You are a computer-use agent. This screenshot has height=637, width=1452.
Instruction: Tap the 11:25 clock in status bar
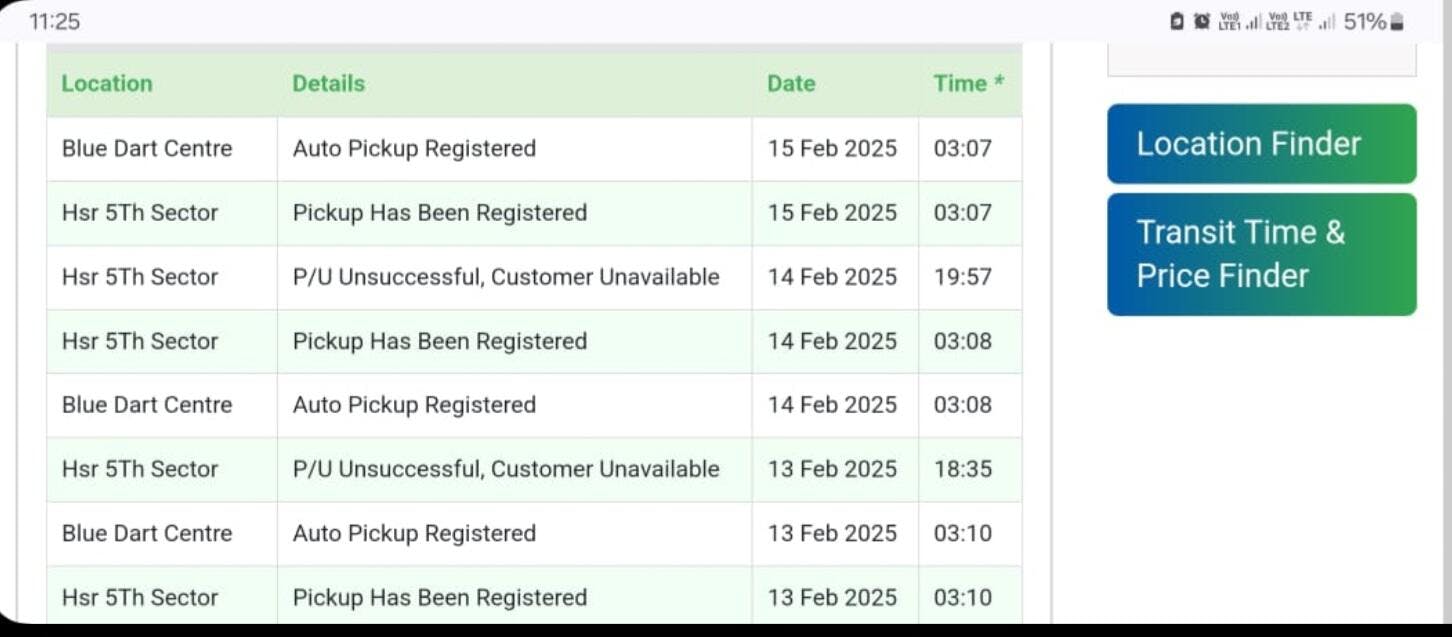click(54, 22)
